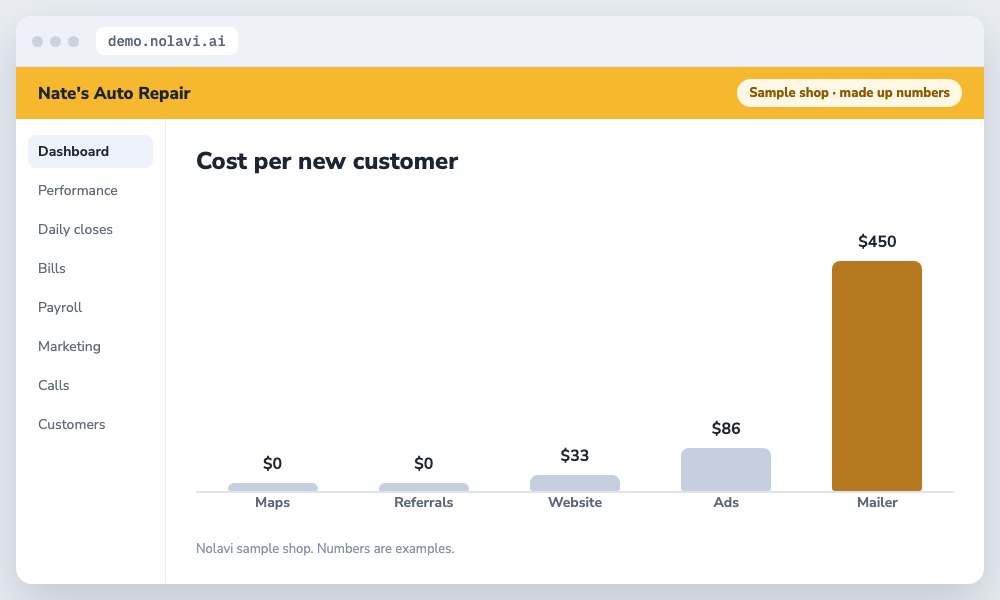The width and height of the screenshot is (1000, 600).
Task: Click the Maps axis label
Action: (272, 502)
